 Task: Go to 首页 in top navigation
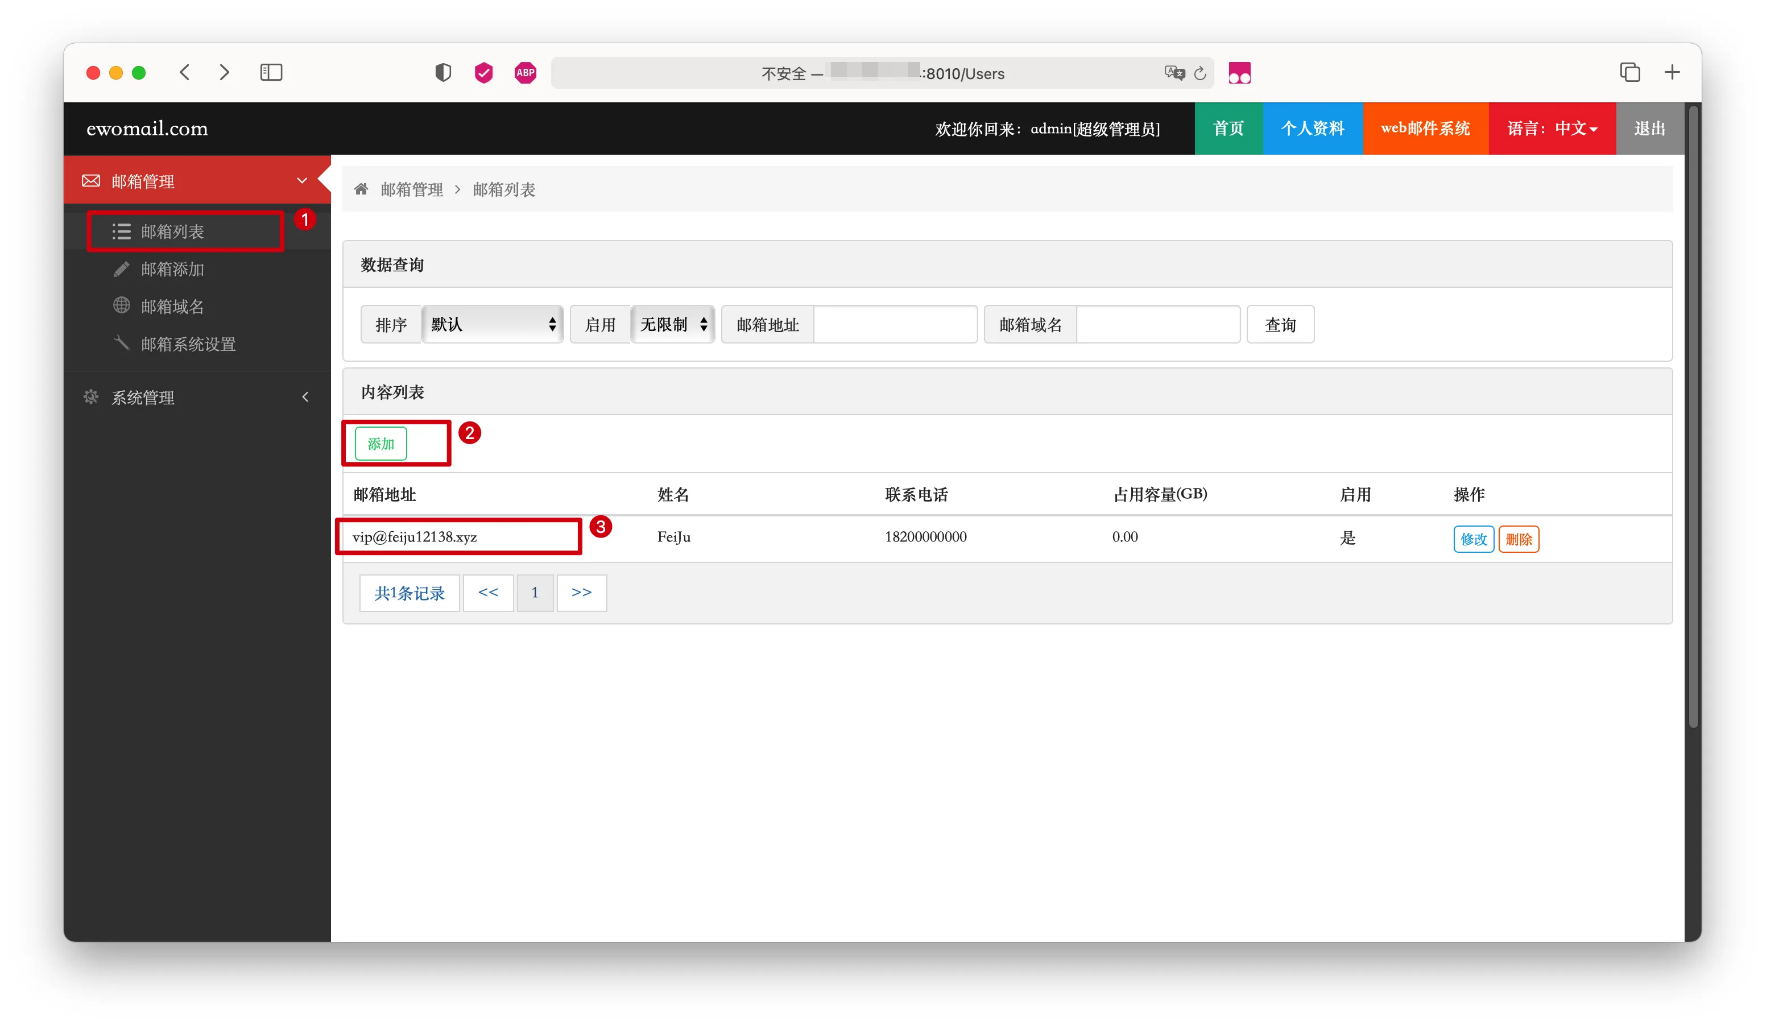[x=1228, y=128]
